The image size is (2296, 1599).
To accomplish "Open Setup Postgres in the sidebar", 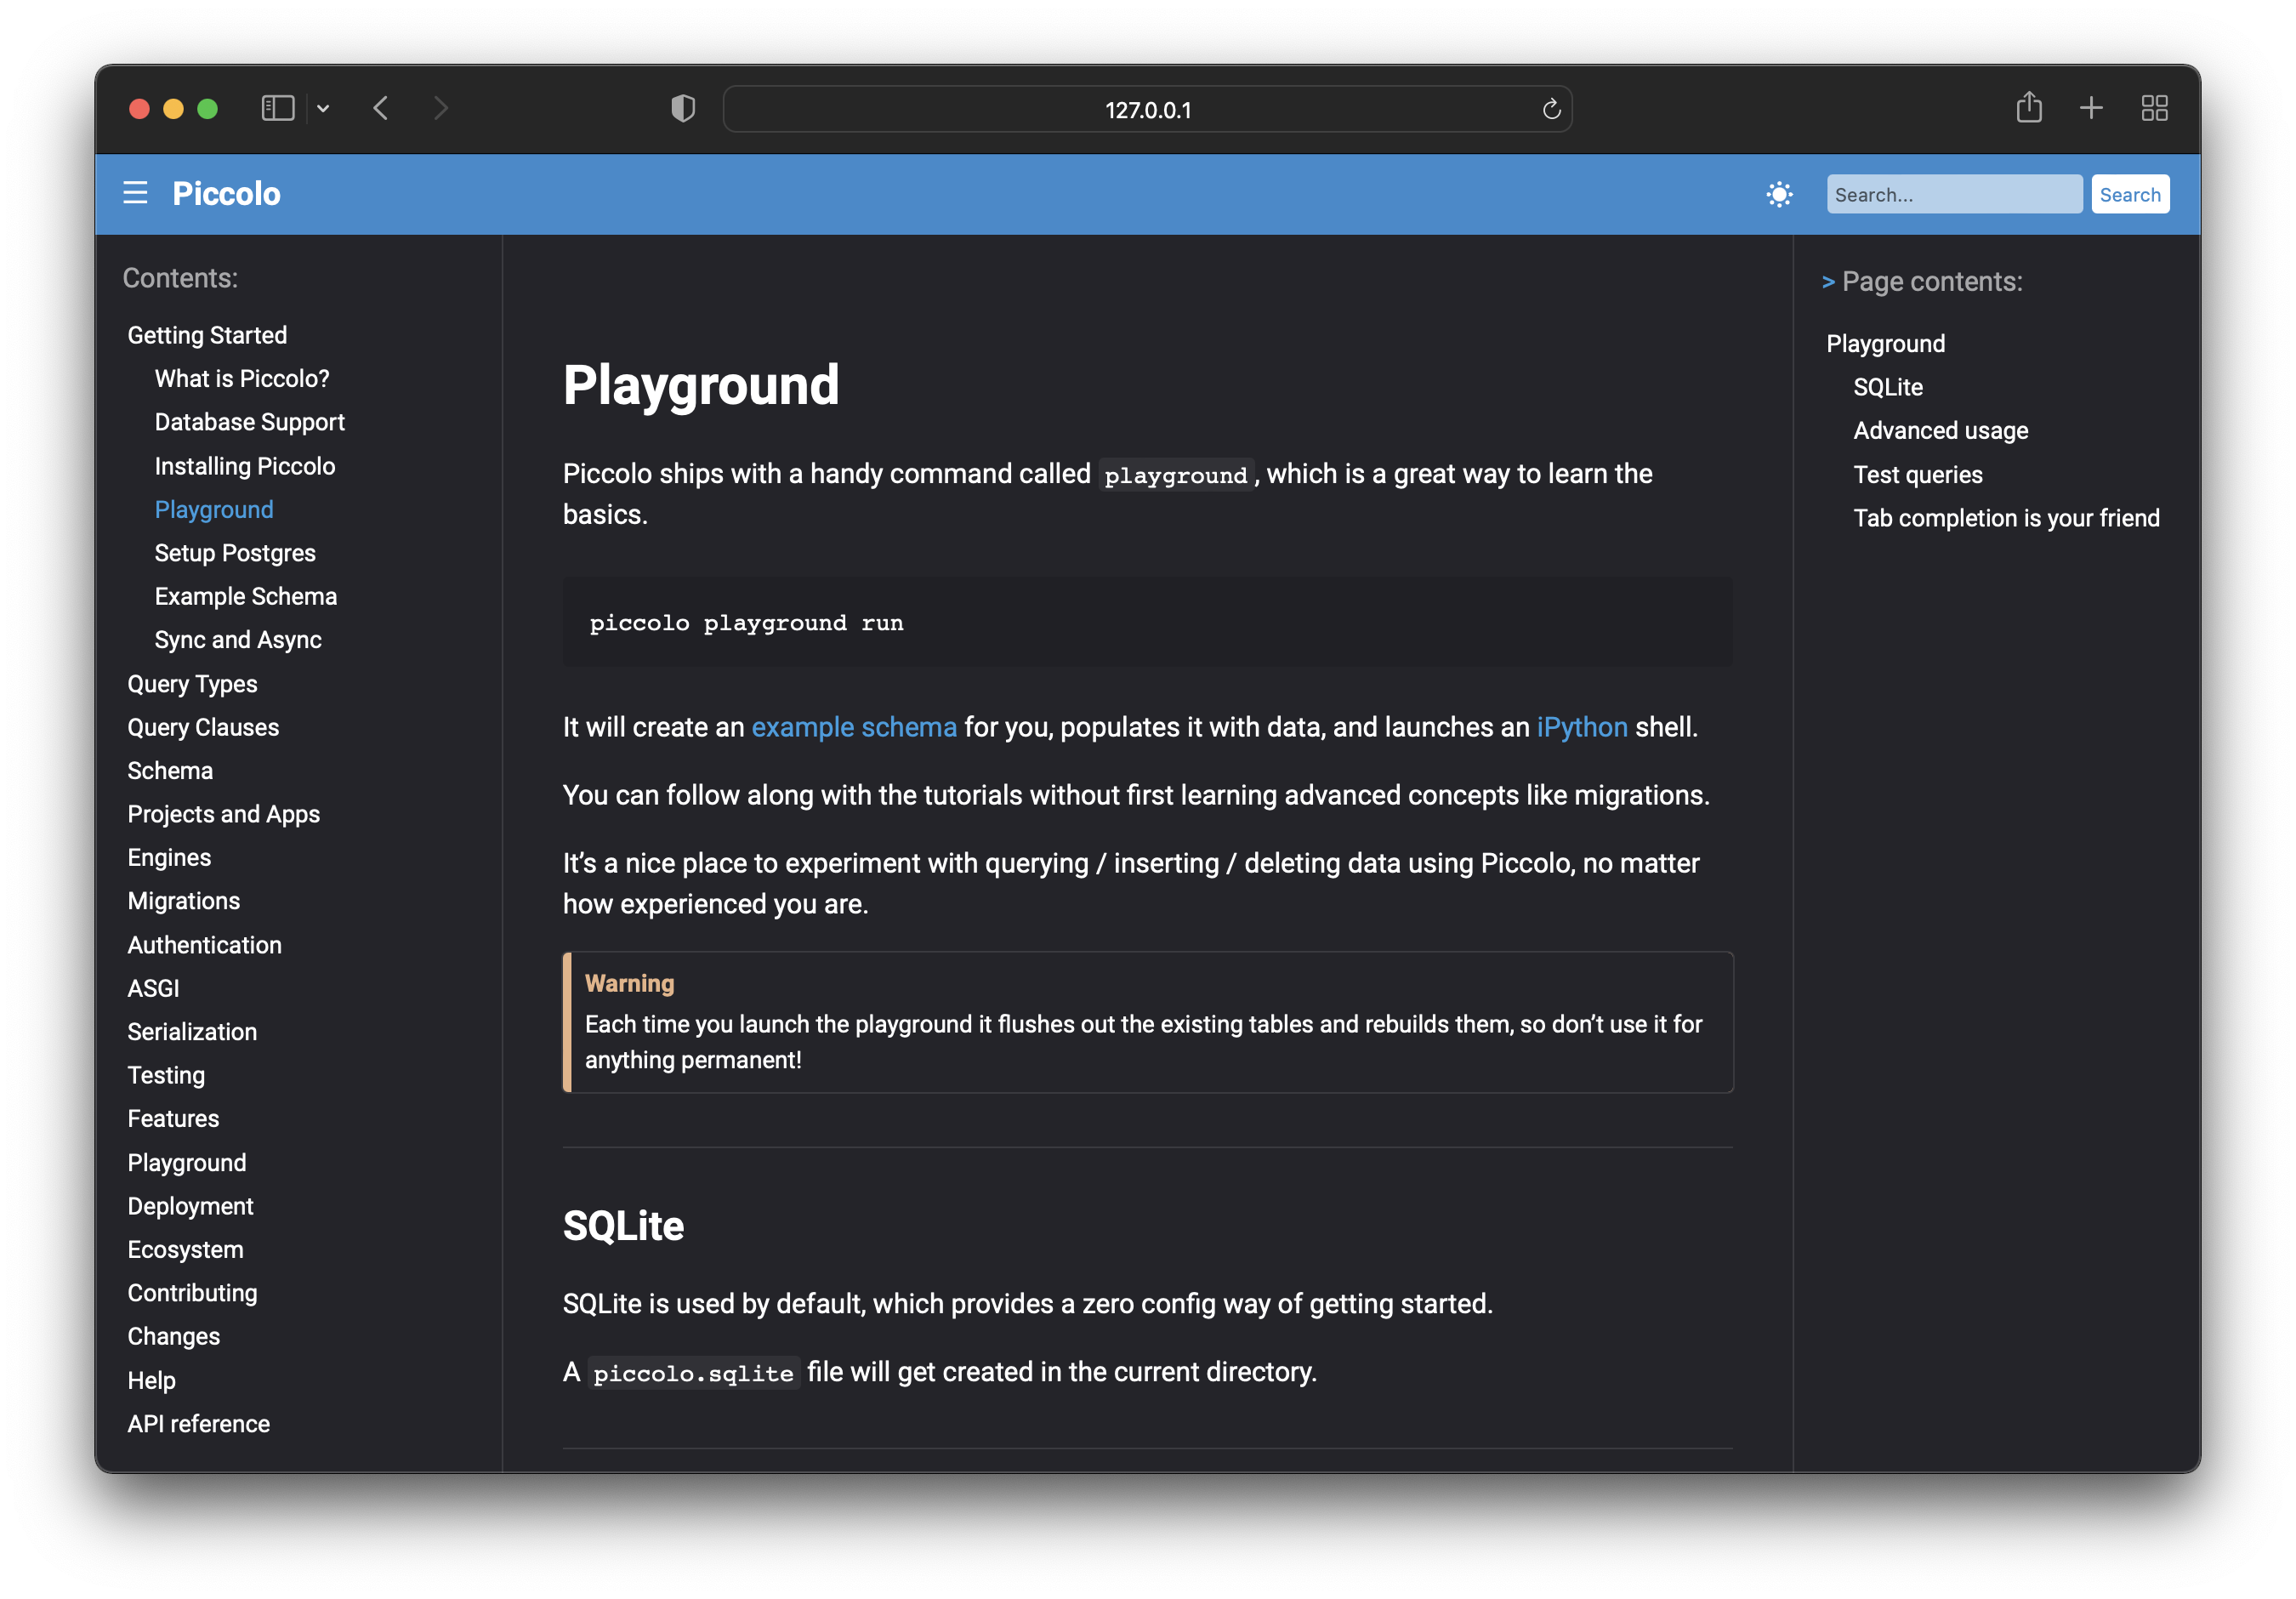I will click(235, 553).
